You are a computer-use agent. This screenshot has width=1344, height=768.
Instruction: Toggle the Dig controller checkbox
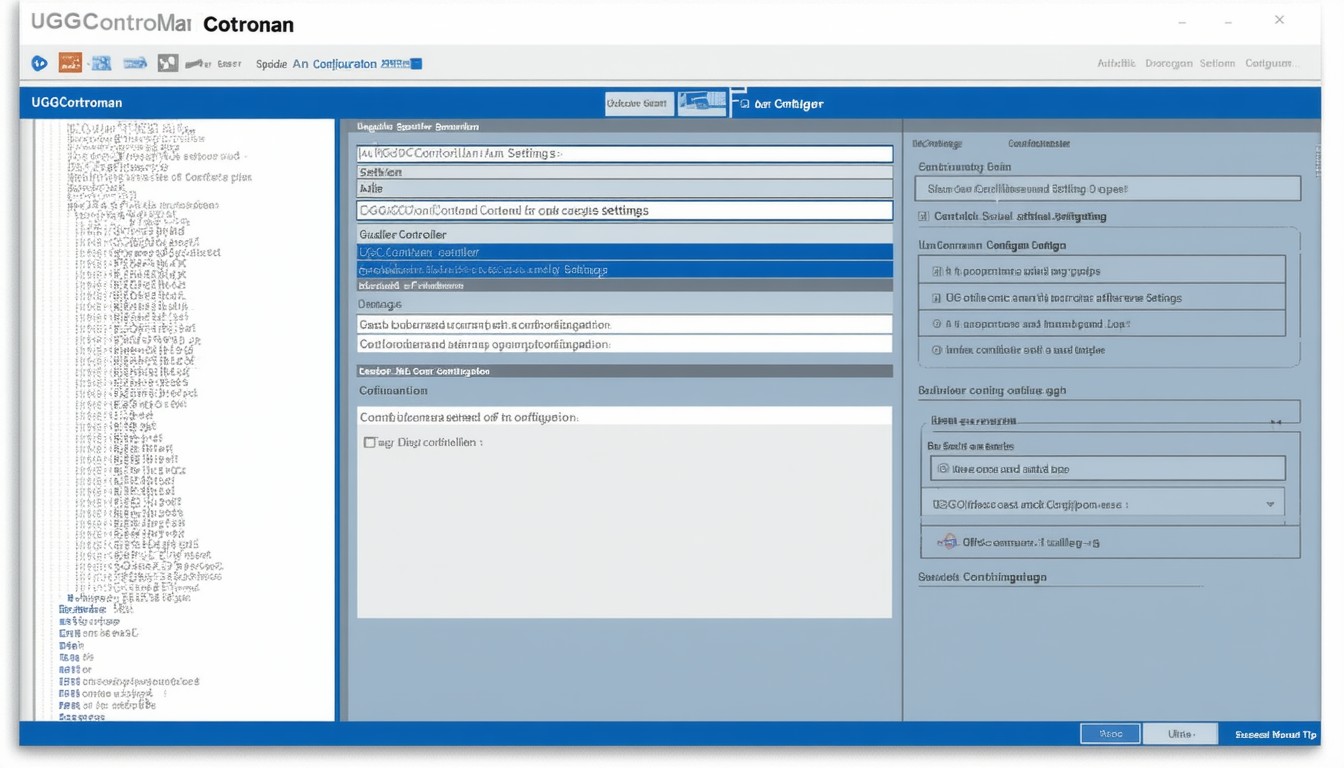point(370,442)
